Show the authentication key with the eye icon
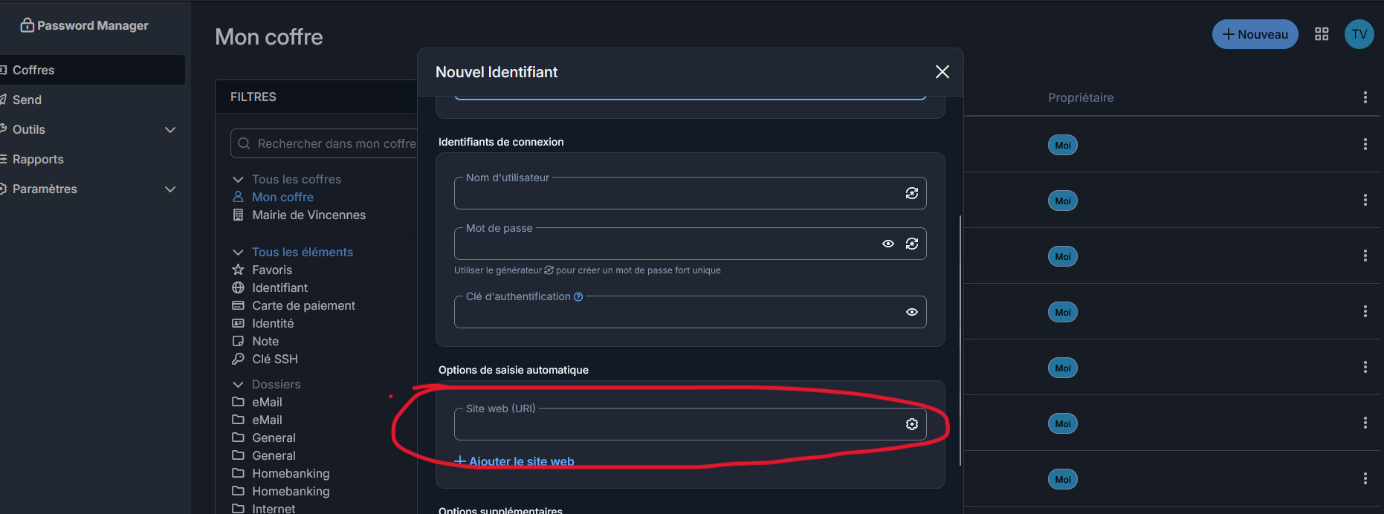 (x=912, y=312)
